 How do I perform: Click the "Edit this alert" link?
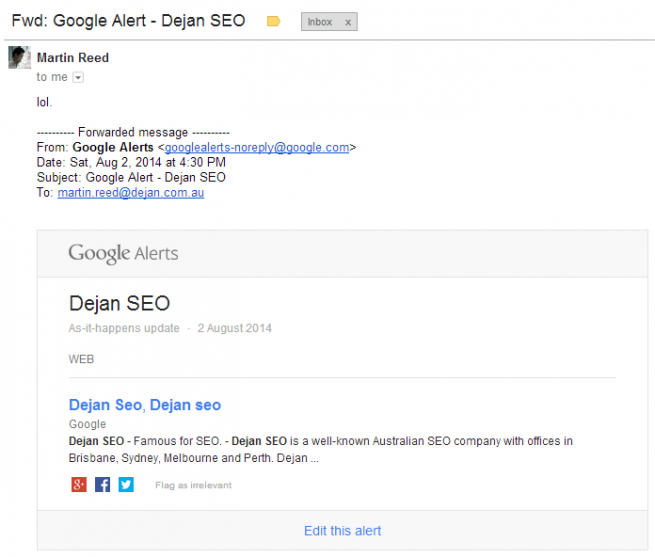[343, 531]
